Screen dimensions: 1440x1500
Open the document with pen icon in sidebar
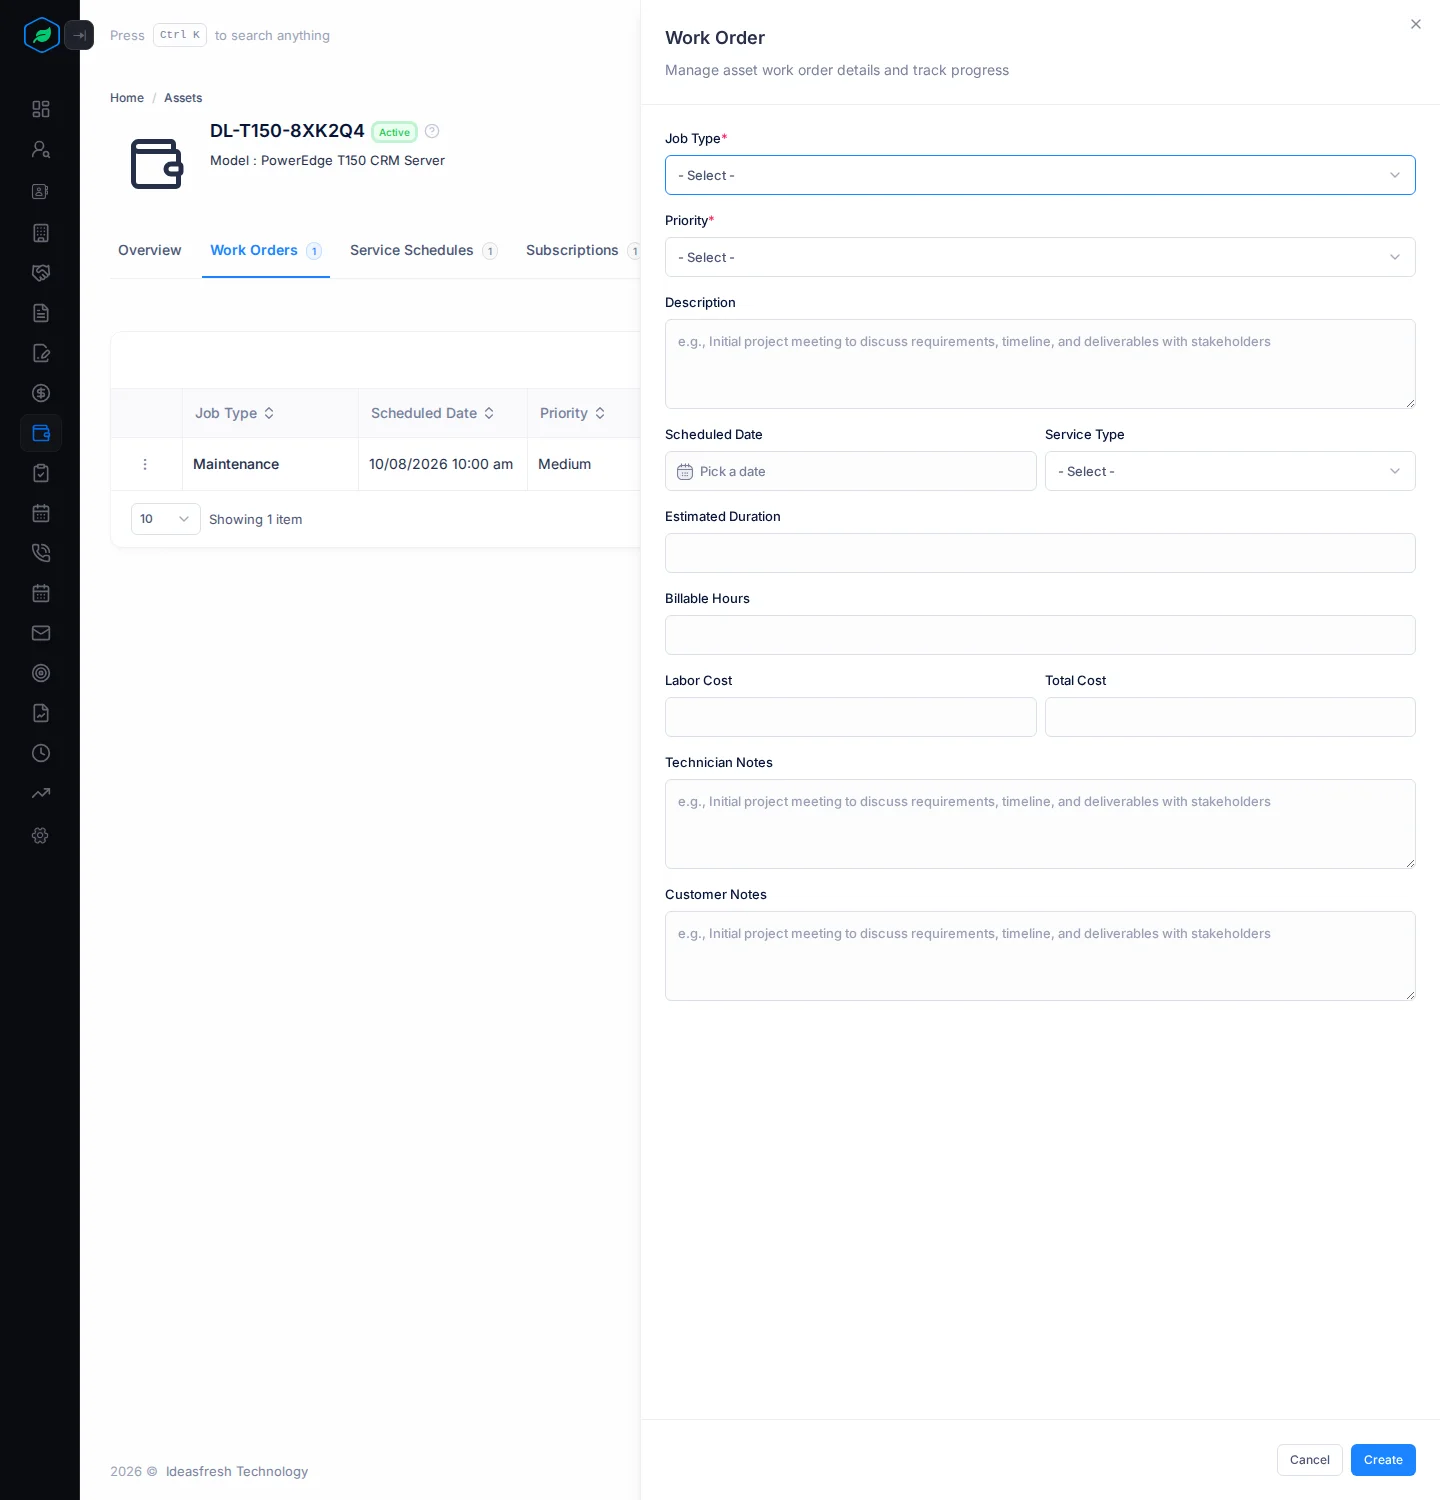coord(41,353)
